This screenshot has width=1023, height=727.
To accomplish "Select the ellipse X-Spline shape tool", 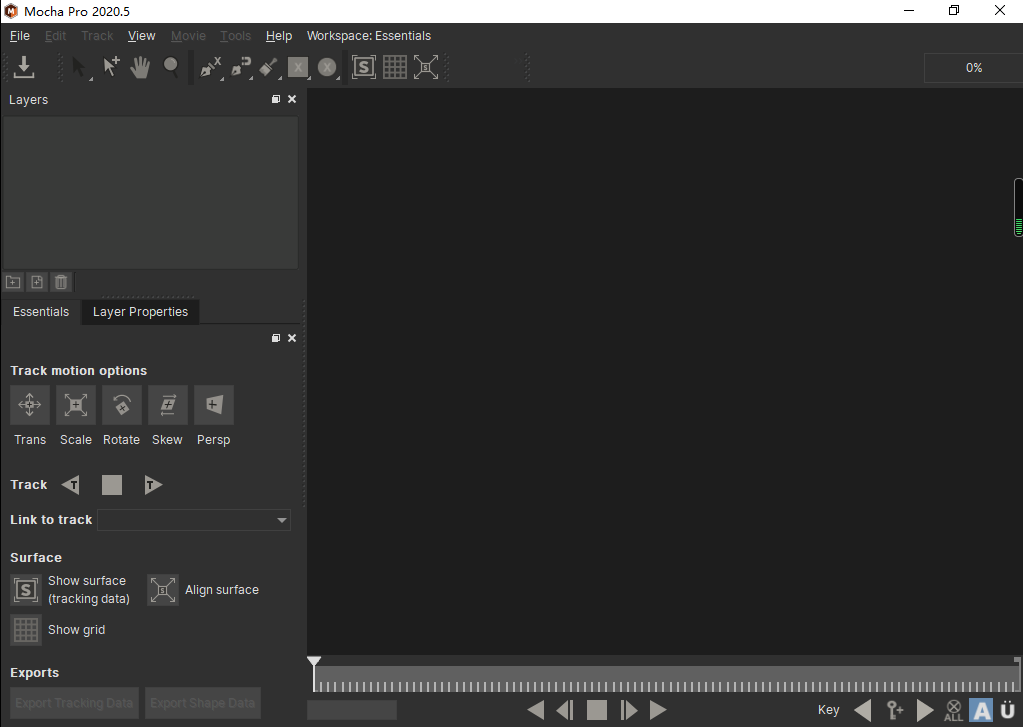I will point(327,67).
